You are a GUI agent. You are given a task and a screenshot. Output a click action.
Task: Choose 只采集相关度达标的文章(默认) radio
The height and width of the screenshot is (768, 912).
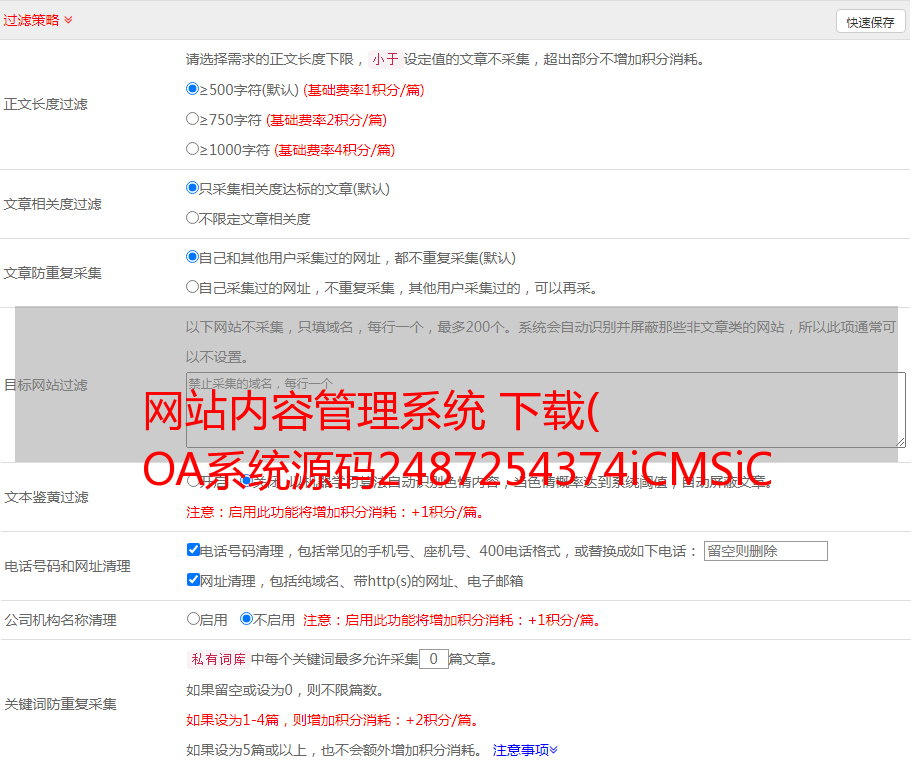pos(192,187)
